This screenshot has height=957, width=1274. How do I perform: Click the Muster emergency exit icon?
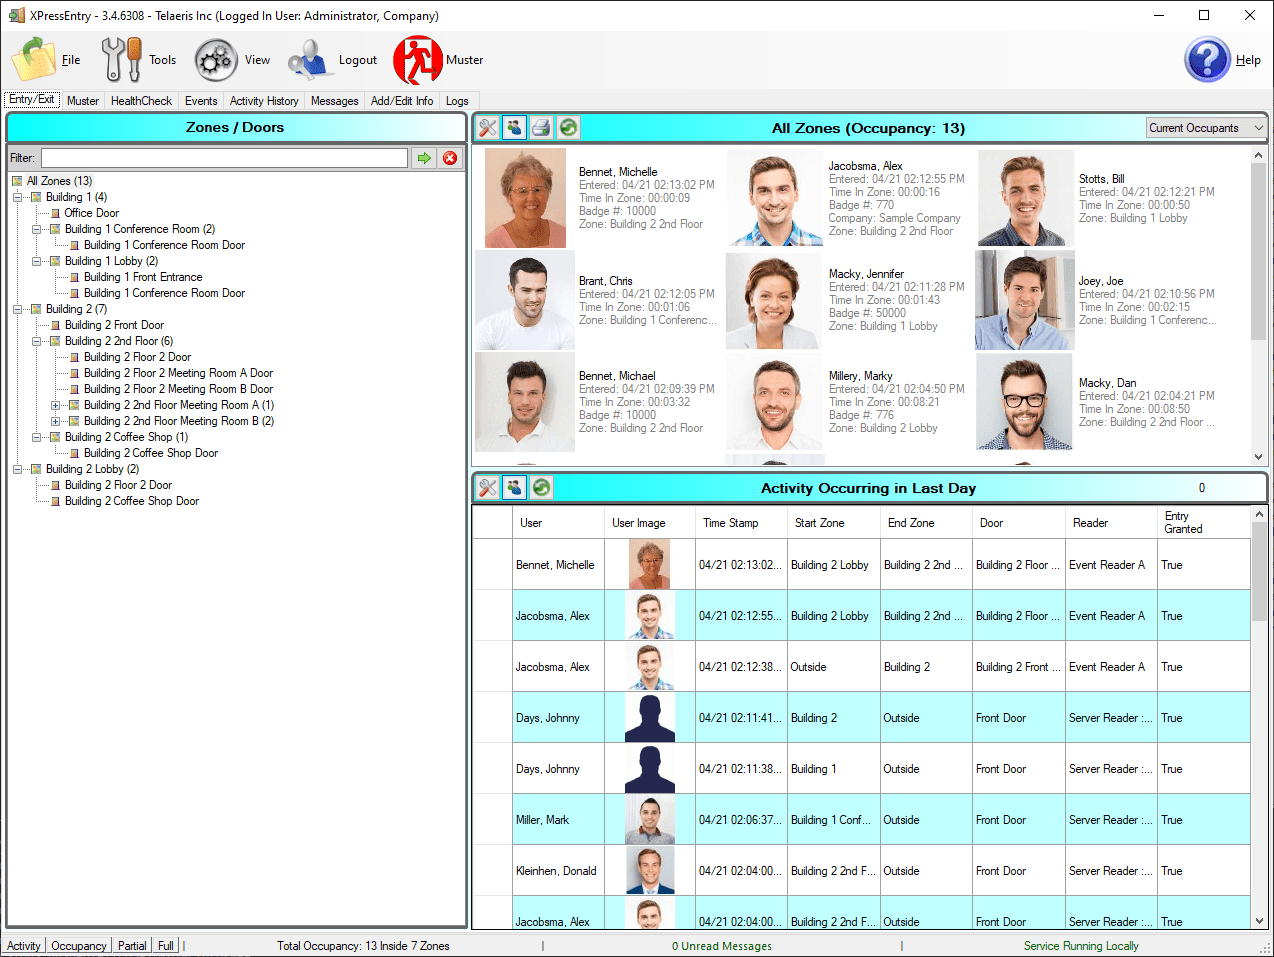(x=417, y=60)
